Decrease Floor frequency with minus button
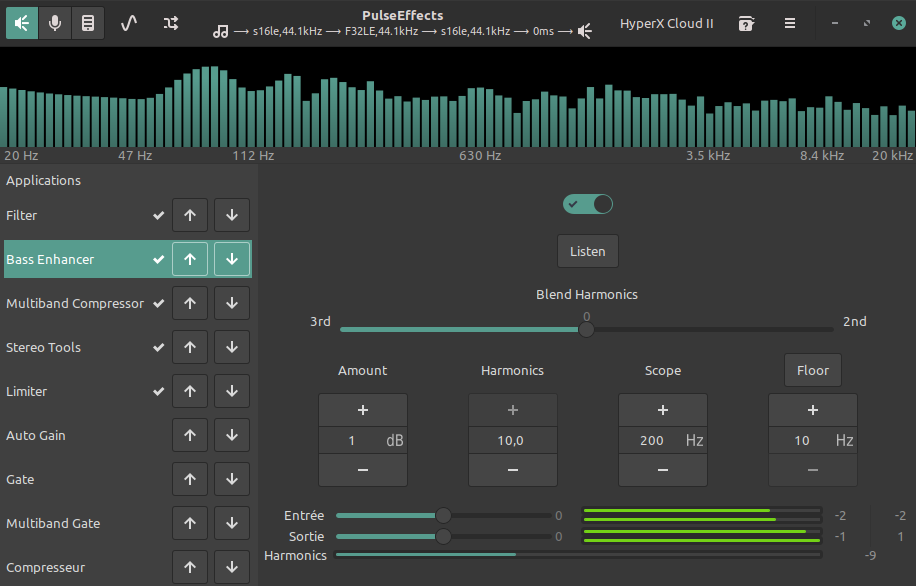The width and height of the screenshot is (916, 586). pyautogui.click(x=813, y=470)
